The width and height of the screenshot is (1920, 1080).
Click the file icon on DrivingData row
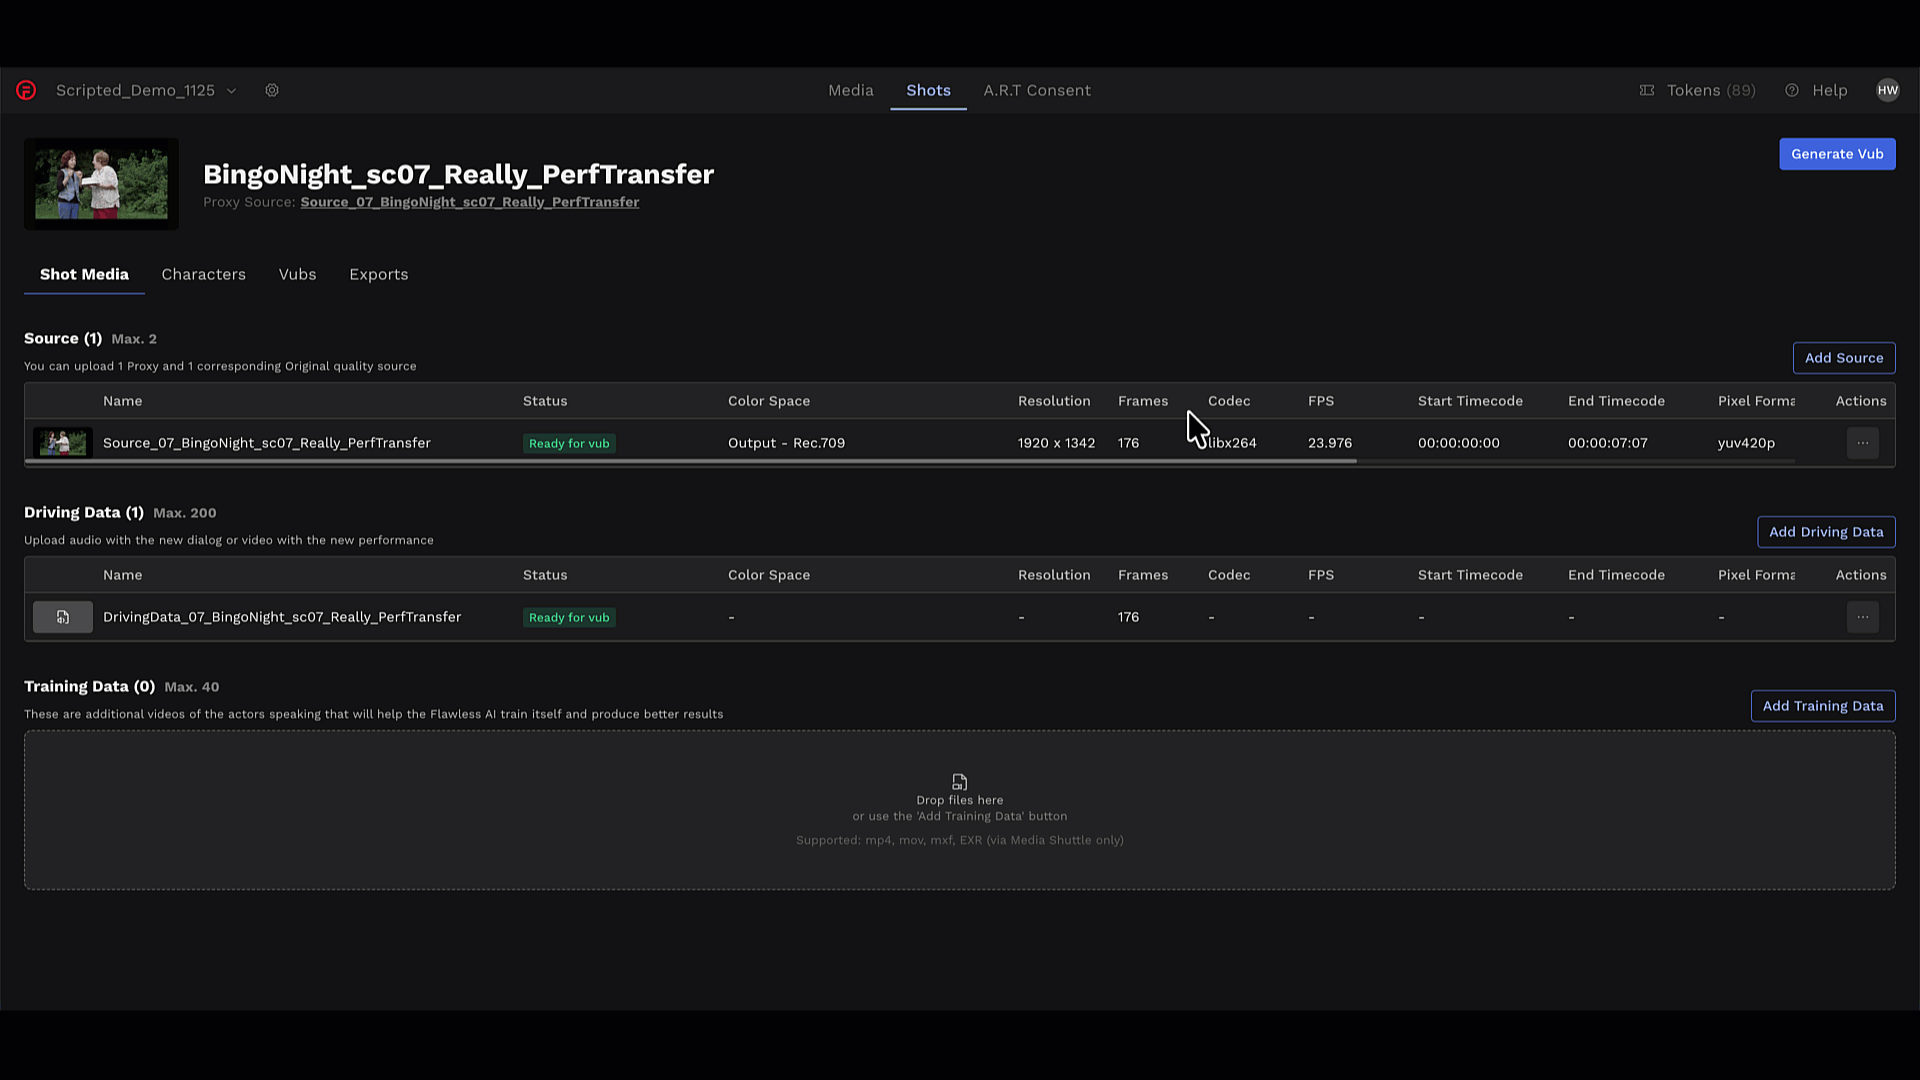click(x=62, y=617)
